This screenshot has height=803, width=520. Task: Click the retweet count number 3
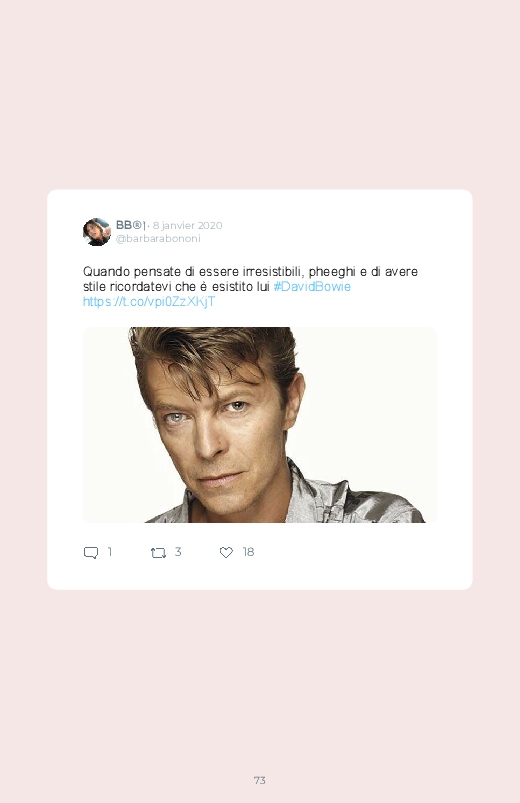(x=178, y=552)
